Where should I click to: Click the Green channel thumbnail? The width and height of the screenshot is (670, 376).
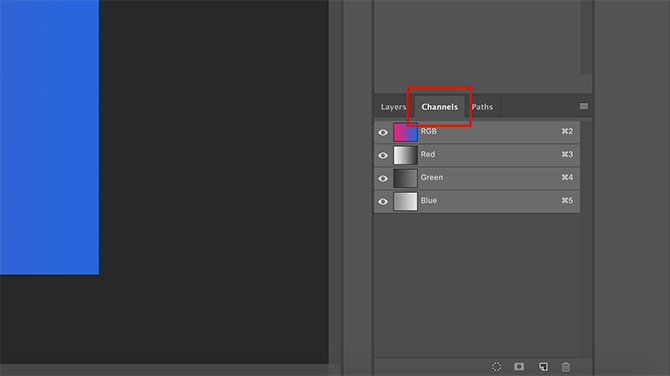click(x=405, y=179)
